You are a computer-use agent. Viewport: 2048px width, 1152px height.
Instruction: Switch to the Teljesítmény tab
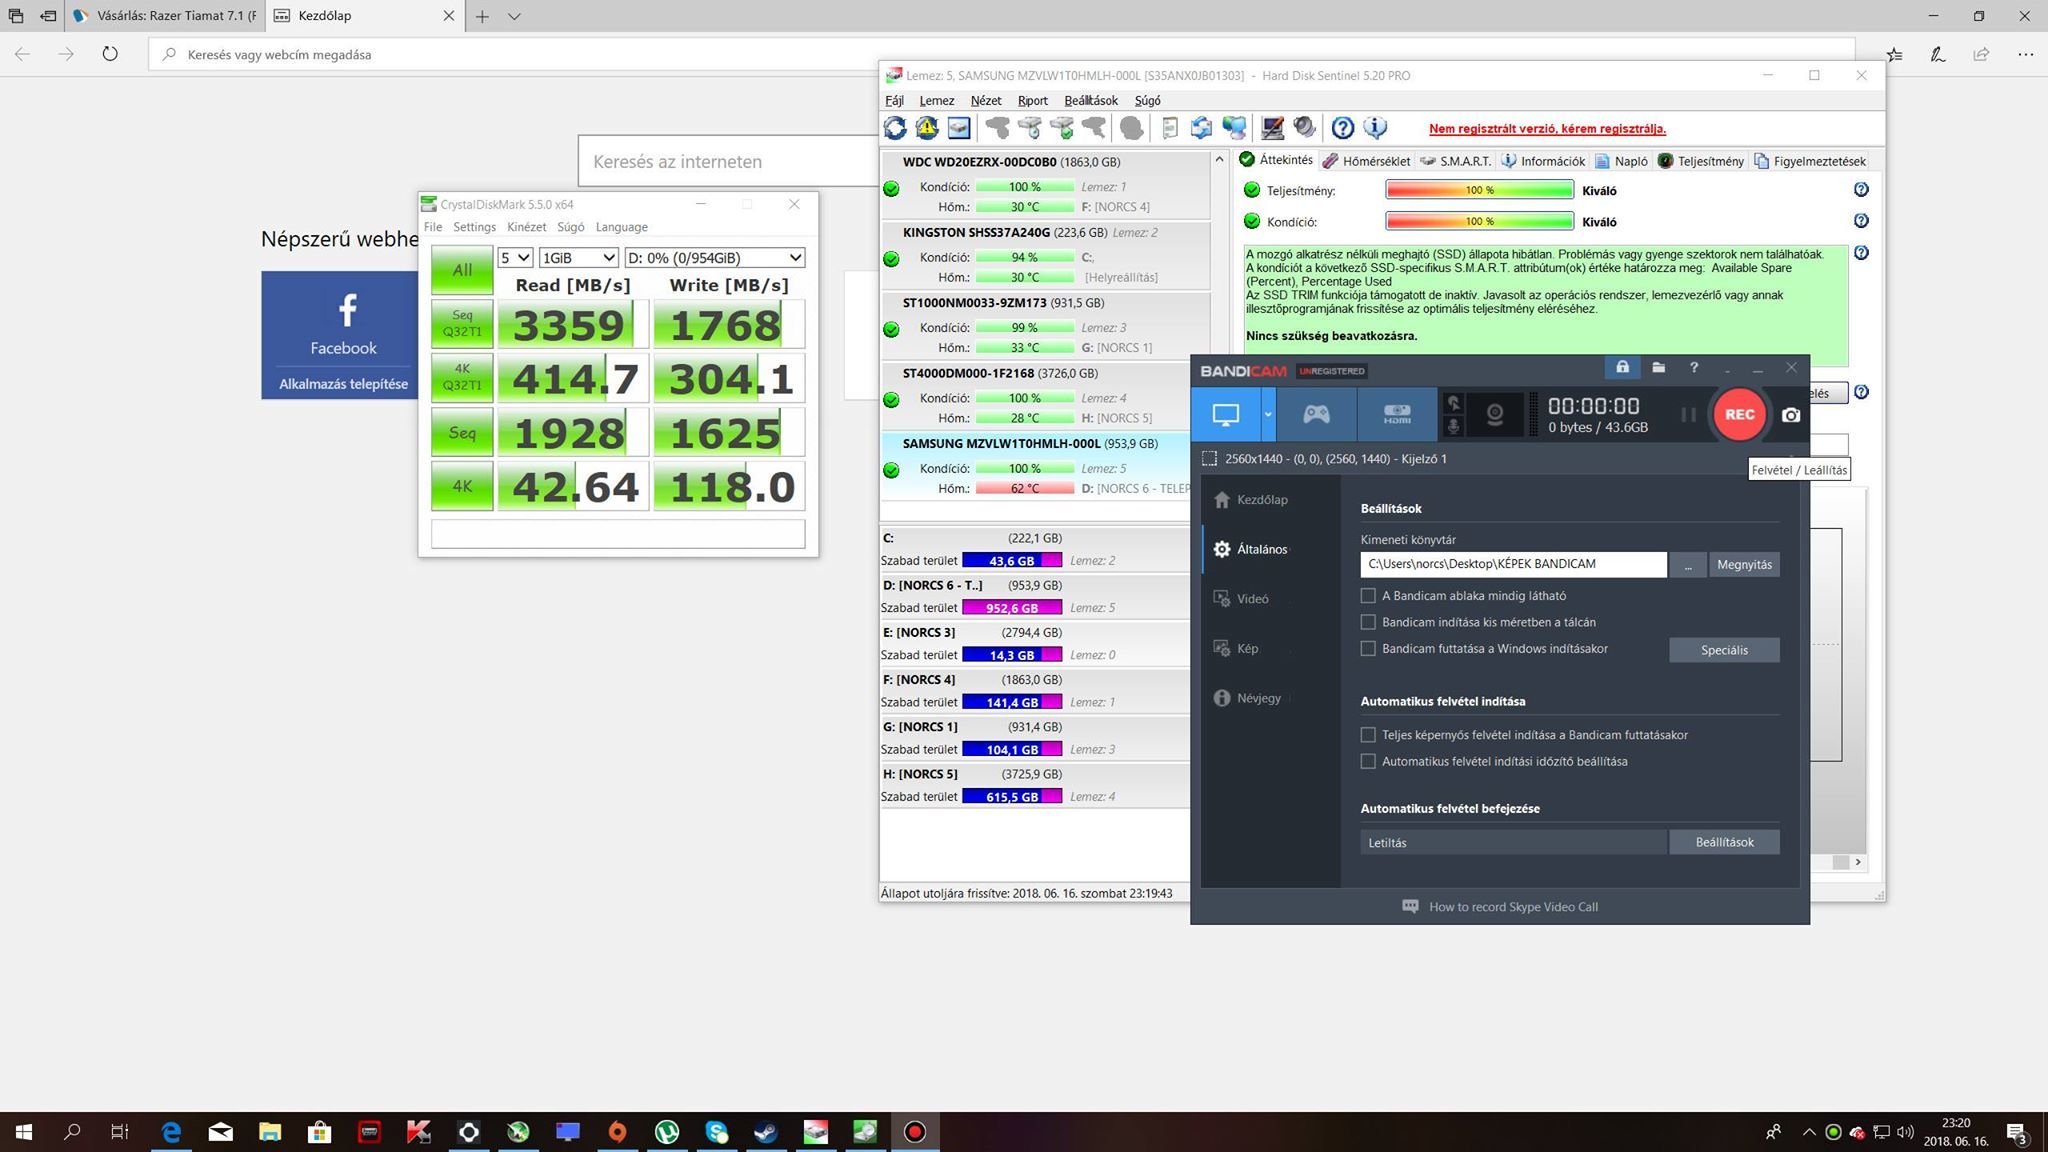[x=1700, y=161]
